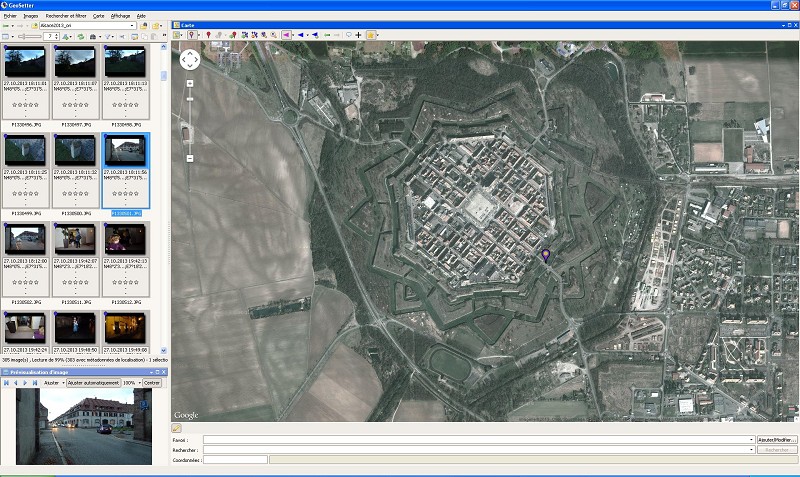
Task: Click the purple location marker on map
Action: point(546,256)
